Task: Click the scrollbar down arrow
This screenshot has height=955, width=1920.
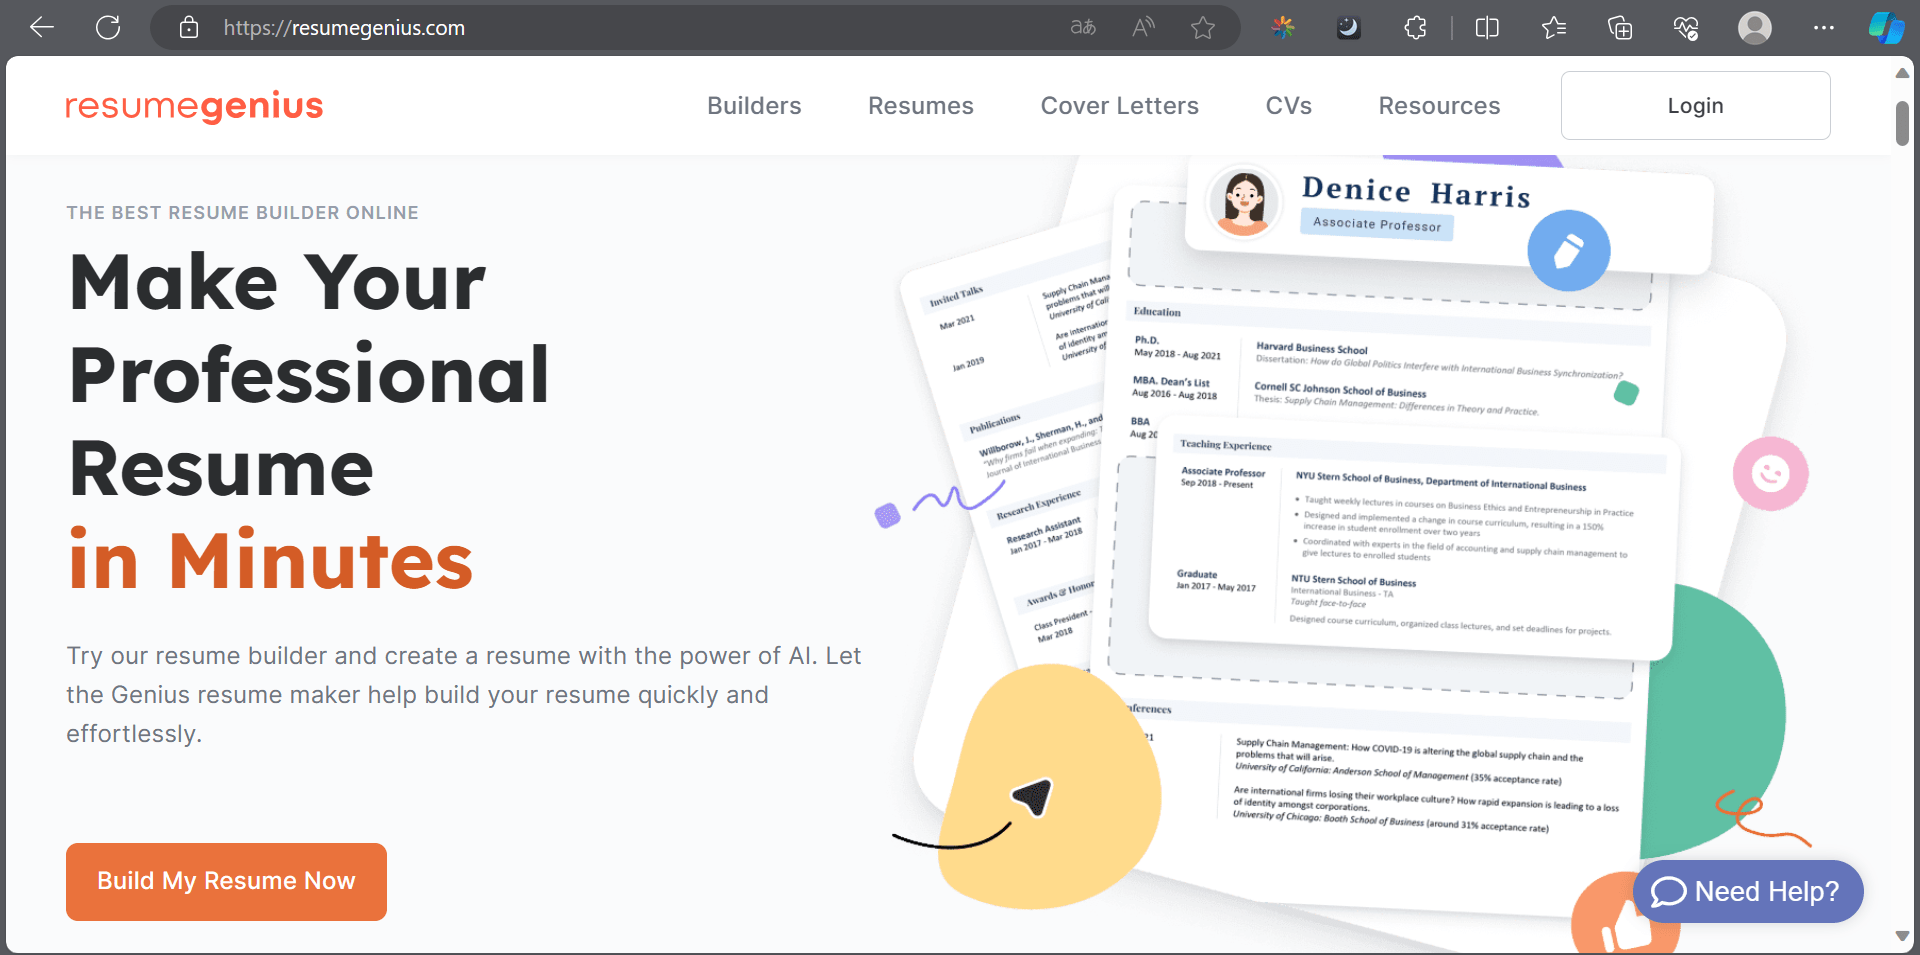Action: point(1902,936)
